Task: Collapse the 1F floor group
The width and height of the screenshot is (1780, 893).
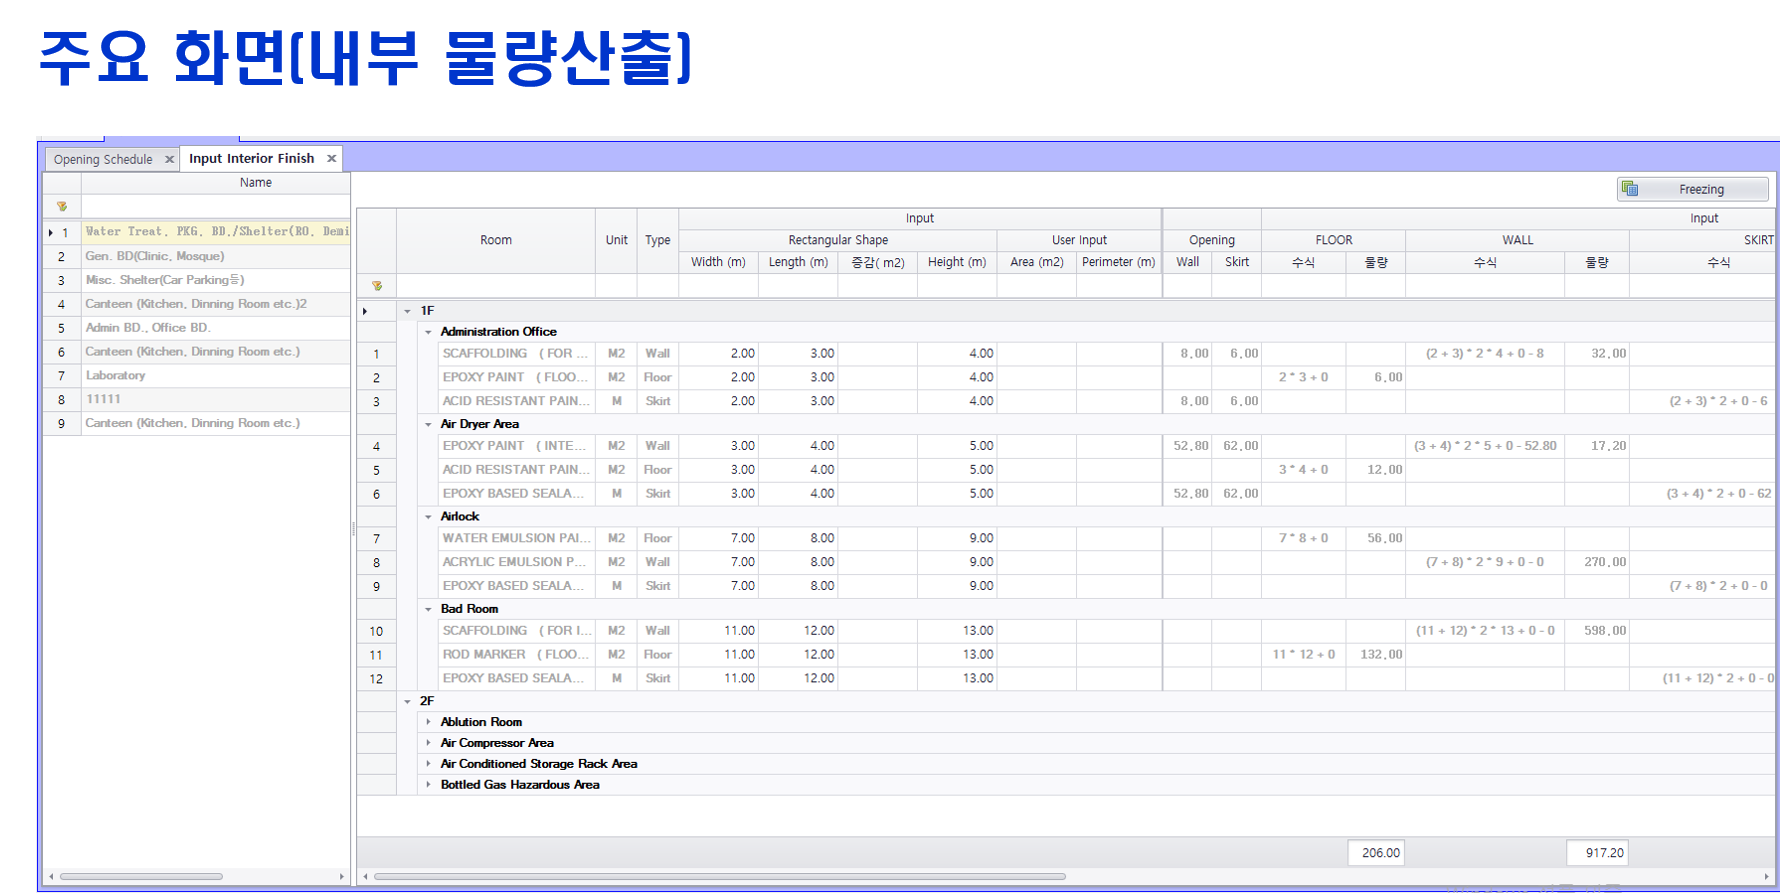Action: pyautogui.click(x=407, y=311)
